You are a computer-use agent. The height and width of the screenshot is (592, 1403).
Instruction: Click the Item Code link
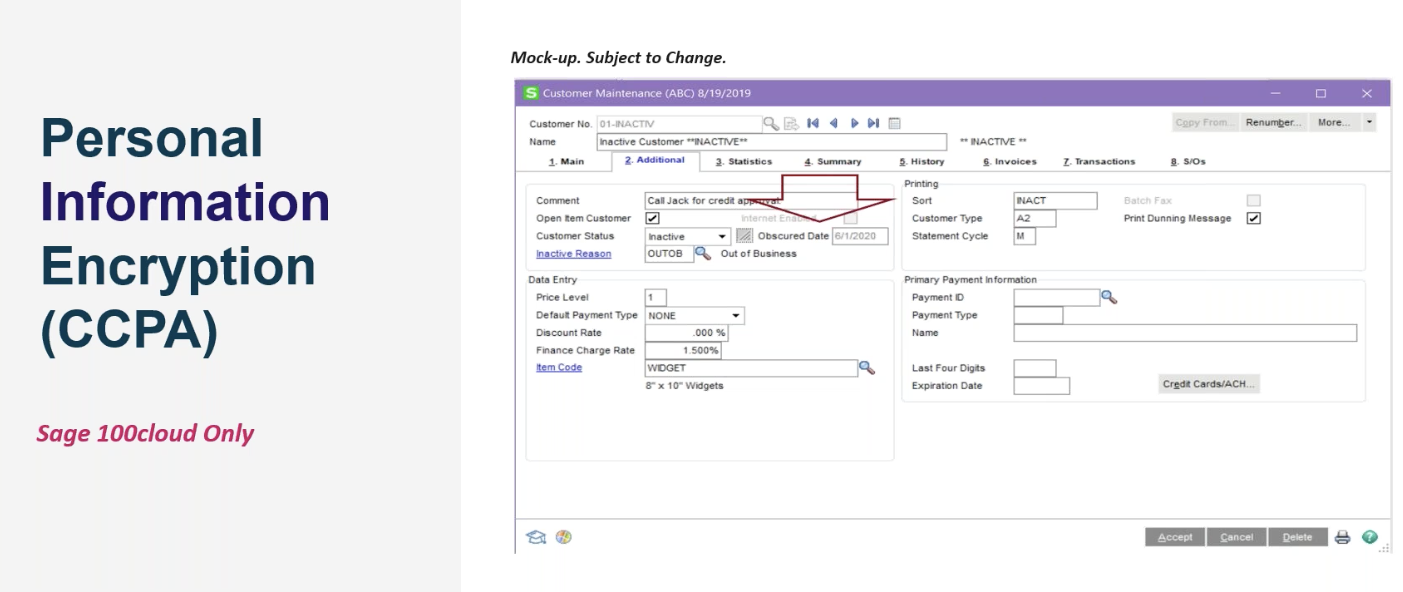click(559, 368)
